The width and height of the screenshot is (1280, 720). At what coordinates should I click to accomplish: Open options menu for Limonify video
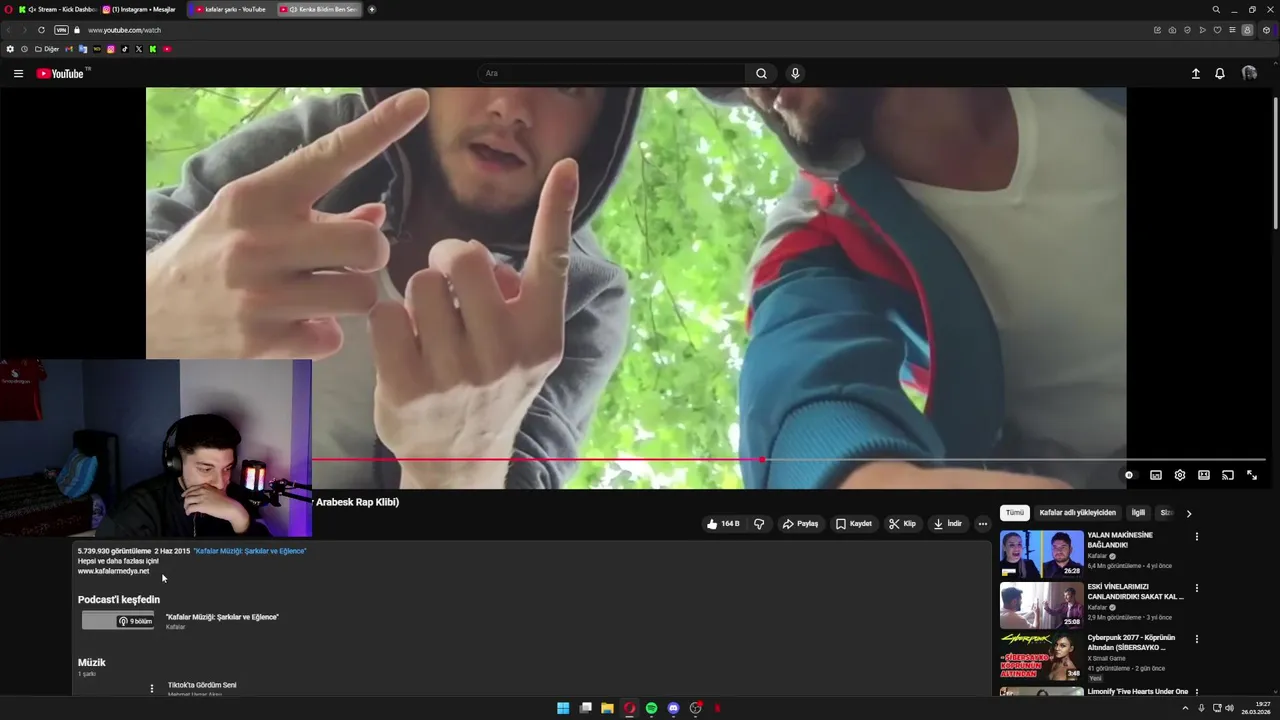point(1197,691)
